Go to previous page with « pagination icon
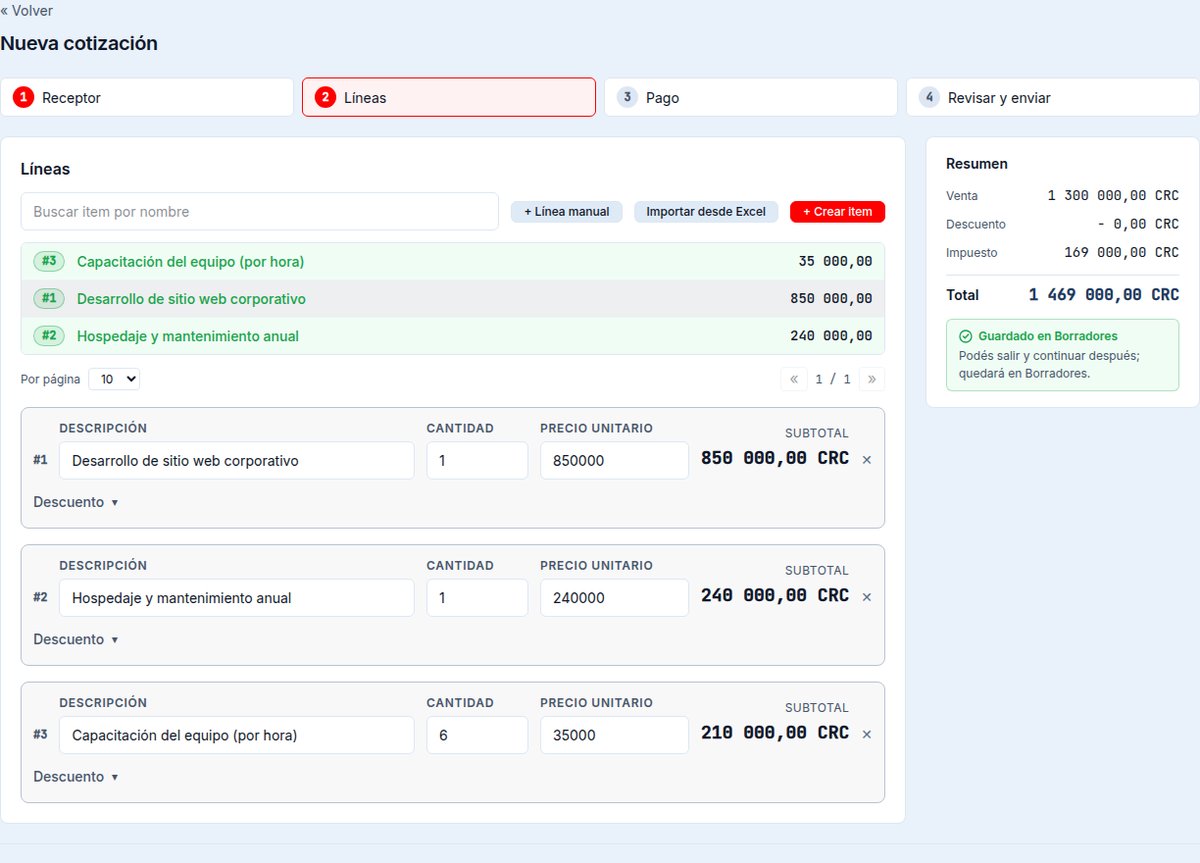The image size is (1200, 863). pos(794,379)
